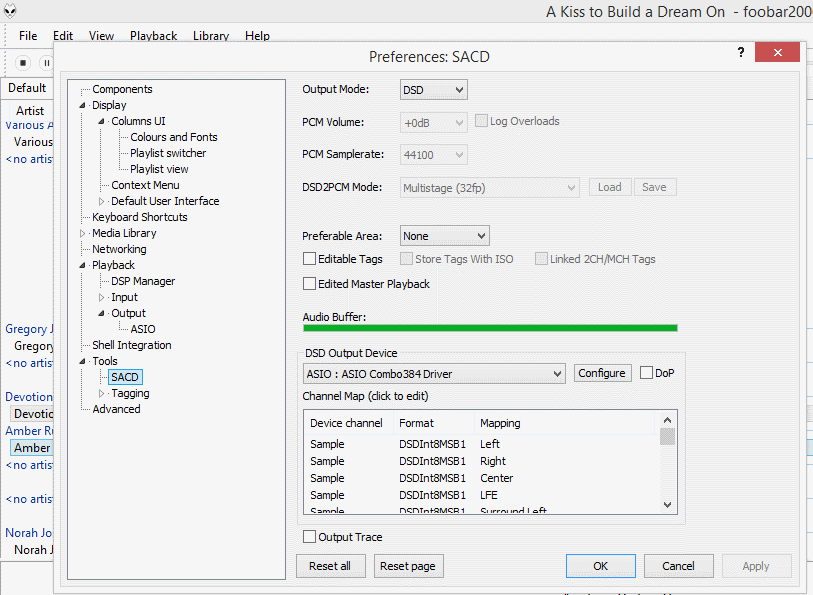Enable the Output Trace checkbox

coord(310,537)
